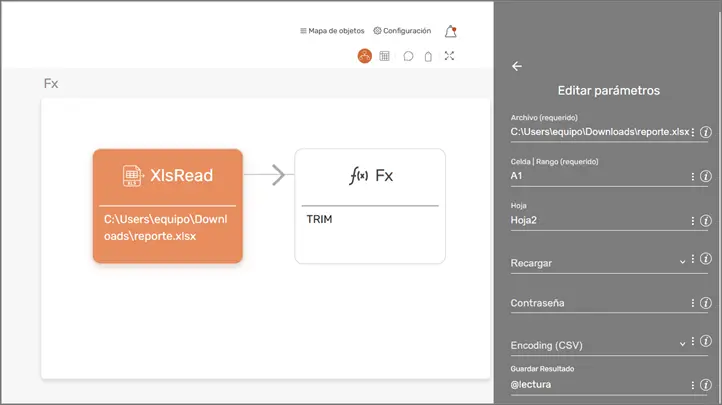Screen dimensions: 722x405
Task: Expand the Encoding (CSV) dropdown
Action: pos(683,344)
